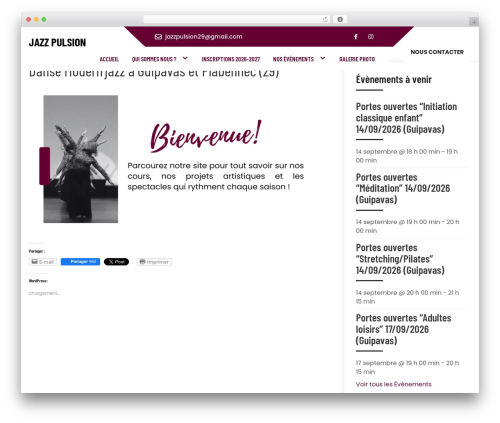Open a new browser tab with plus button
Image resolution: width=500 pixels, height=423 pixels.
(474, 22)
